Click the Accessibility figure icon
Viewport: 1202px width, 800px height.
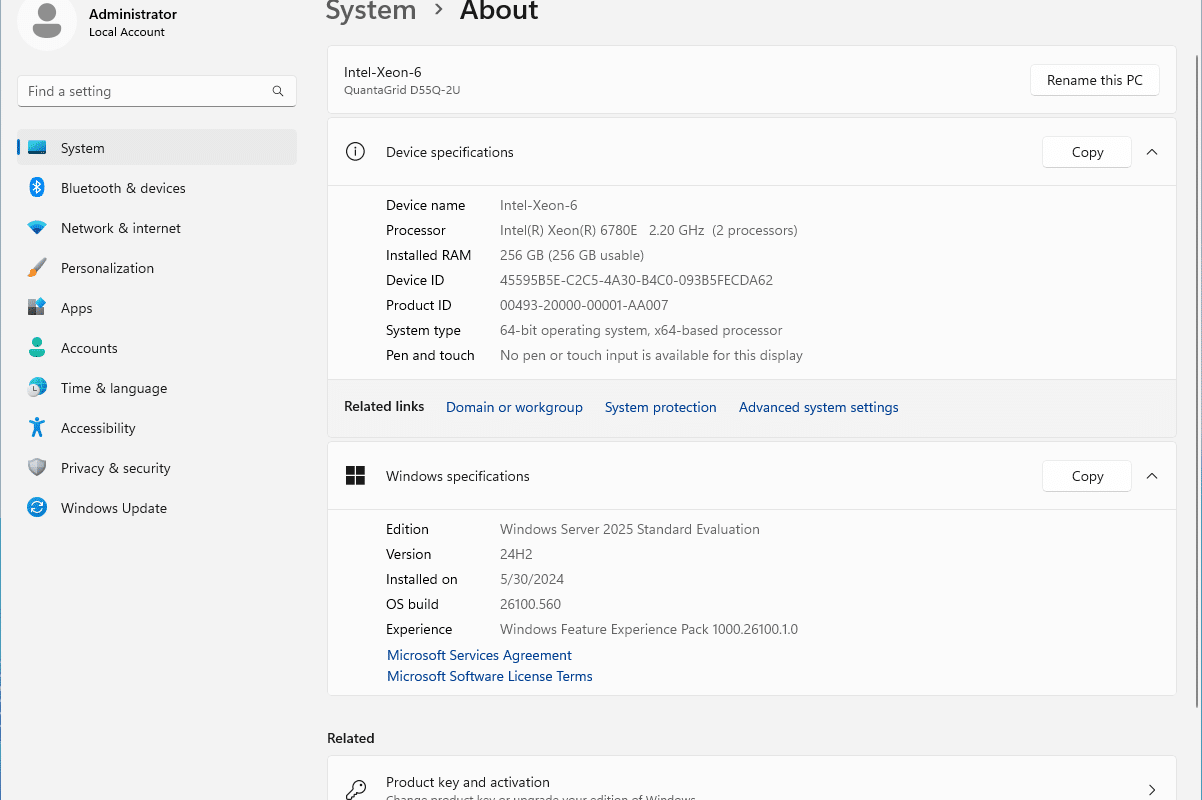37,428
